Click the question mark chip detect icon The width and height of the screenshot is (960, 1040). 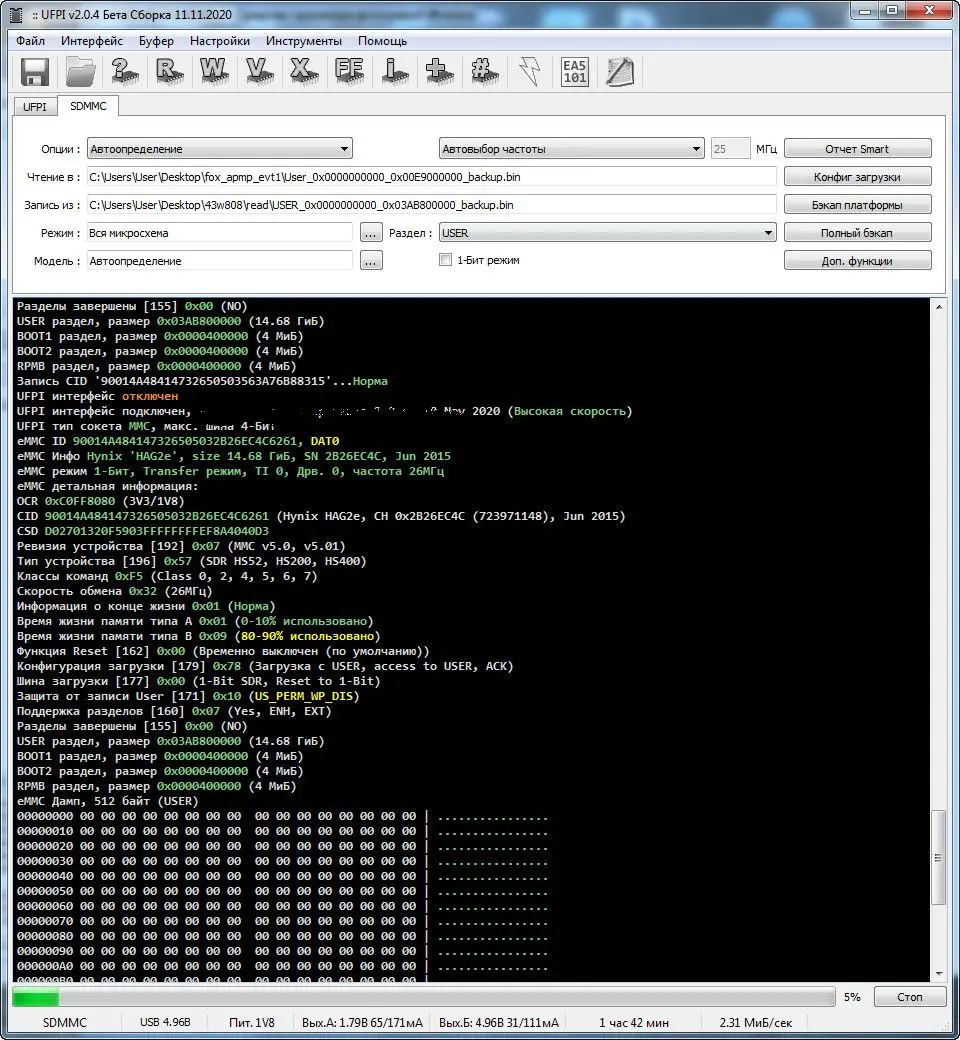pyautogui.click(x=125, y=72)
